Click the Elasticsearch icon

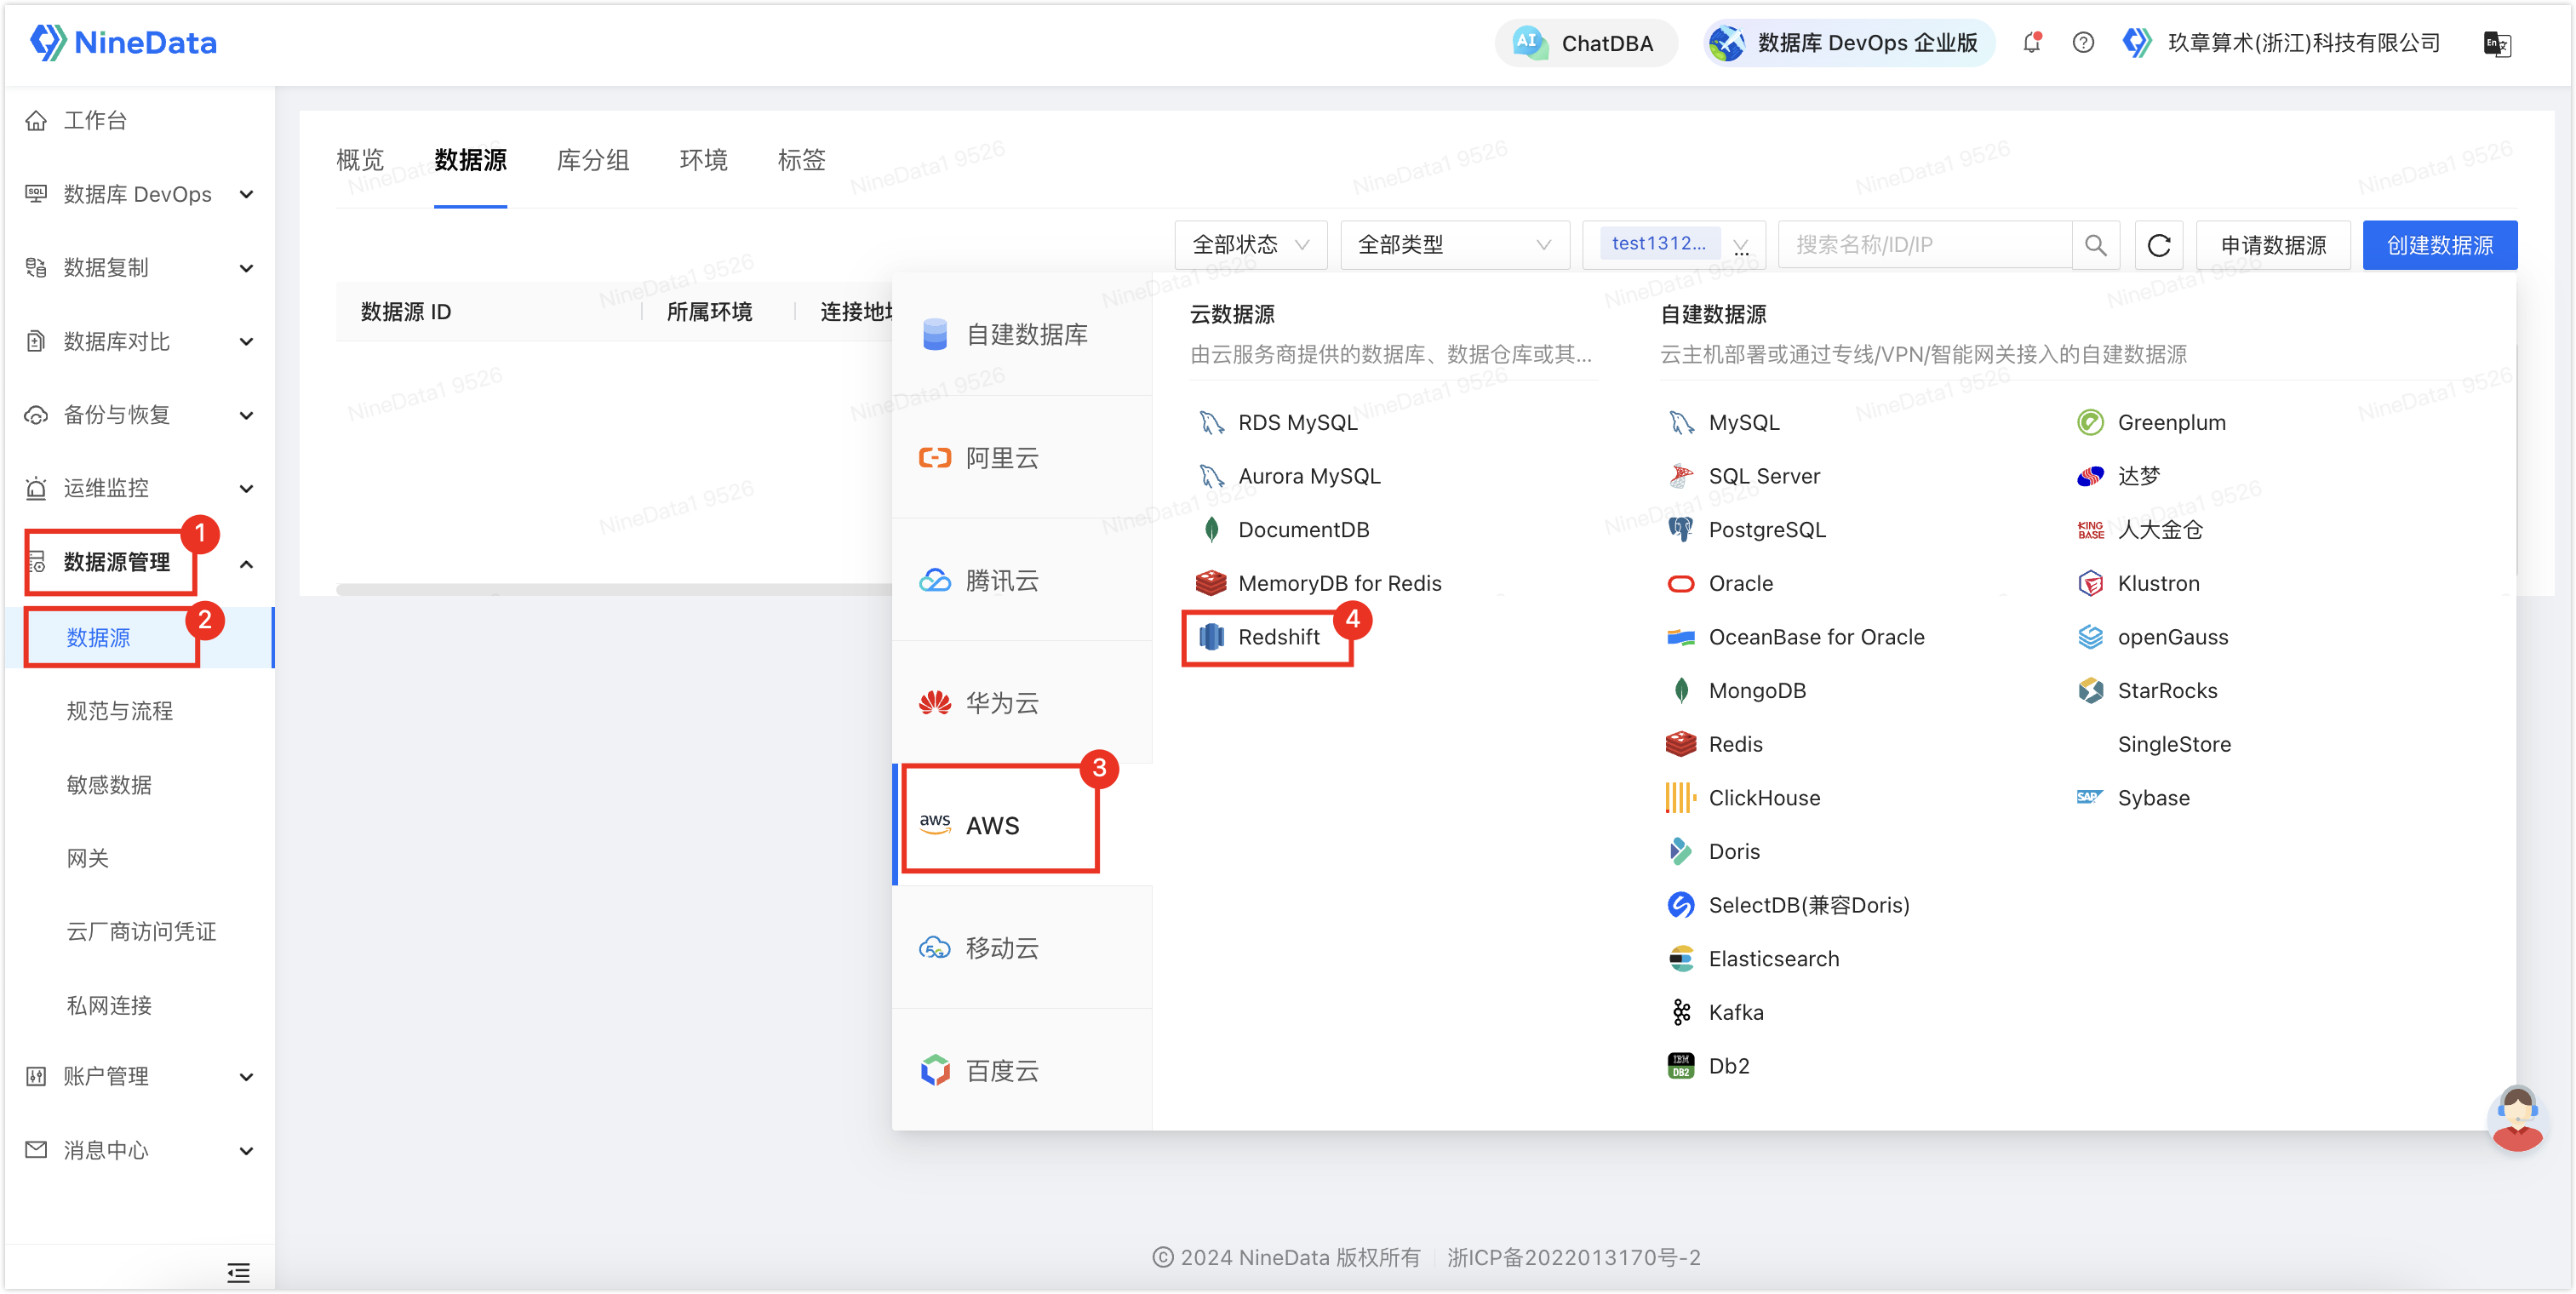point(1681,959)
